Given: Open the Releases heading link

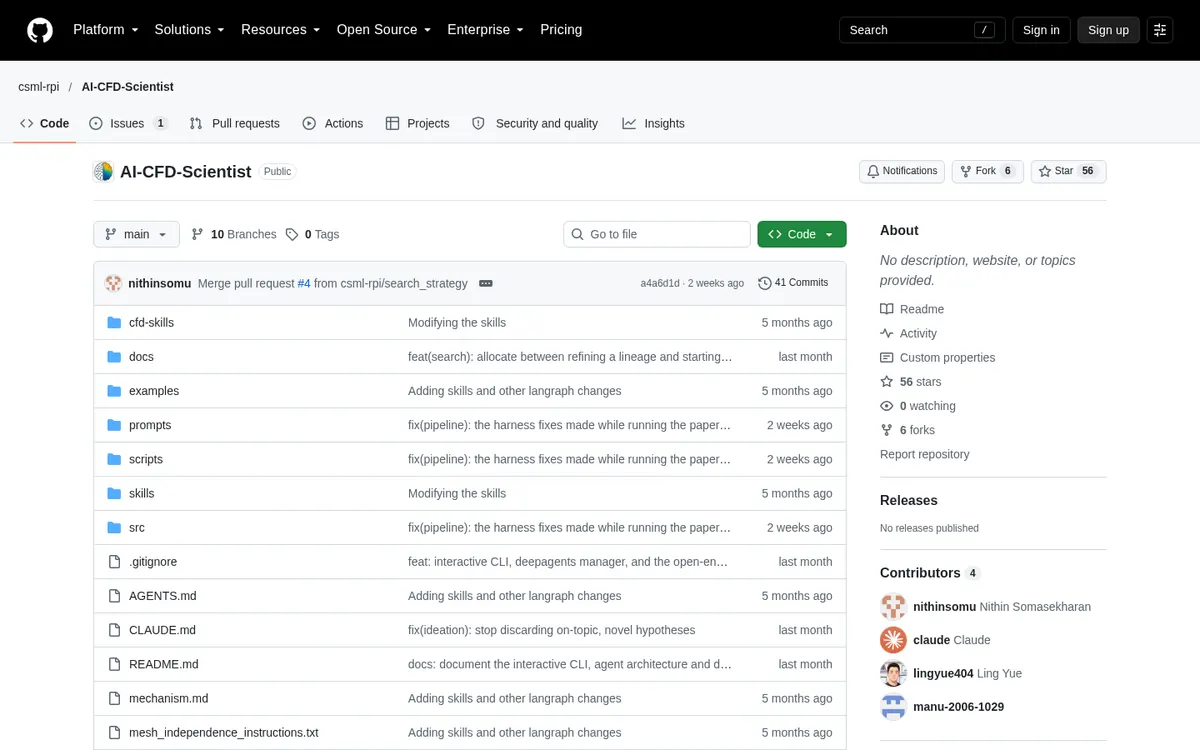Looking at the screenshot, I should click(909, 500).
